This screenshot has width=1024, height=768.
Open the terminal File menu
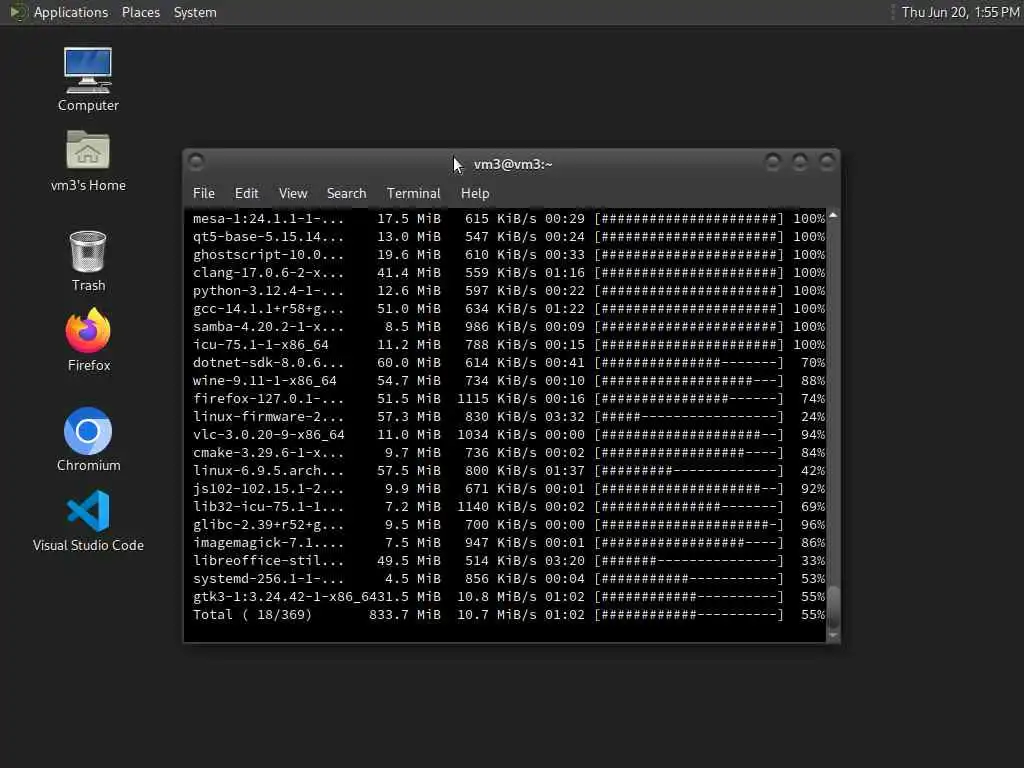(x=204, y=193)
